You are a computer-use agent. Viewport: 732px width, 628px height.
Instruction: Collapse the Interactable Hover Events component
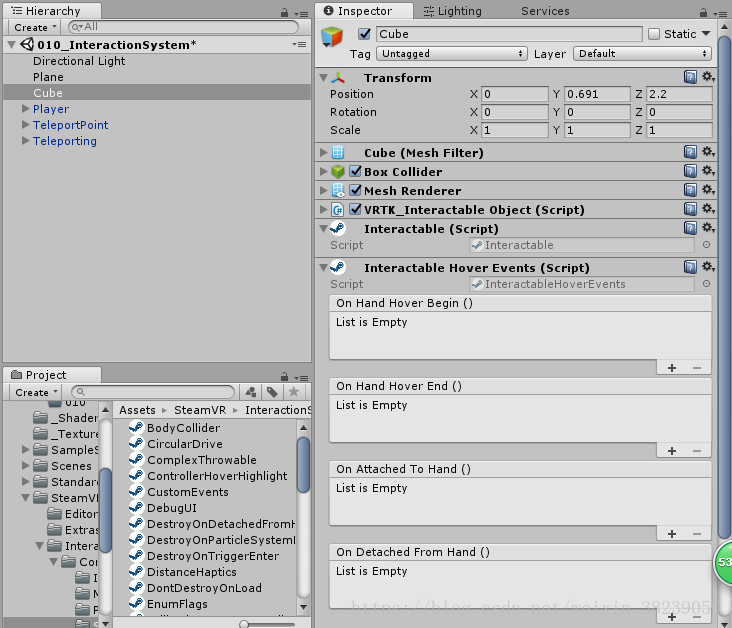tap(324, 268)
